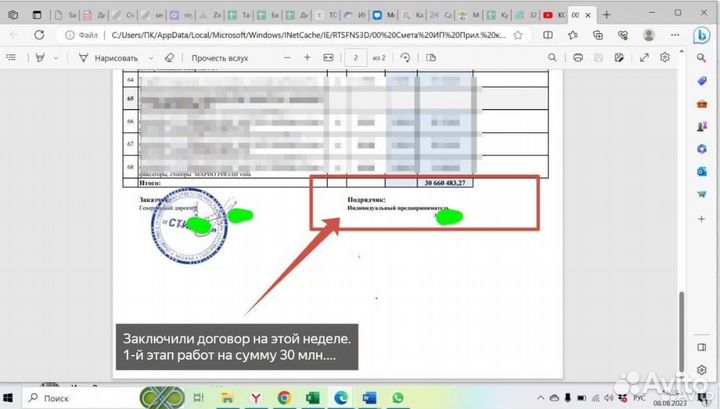Image resolution: width=720 pixels, height=409 pixels.
Task: Zoom in on the PDF document
Action: point(307,57)
